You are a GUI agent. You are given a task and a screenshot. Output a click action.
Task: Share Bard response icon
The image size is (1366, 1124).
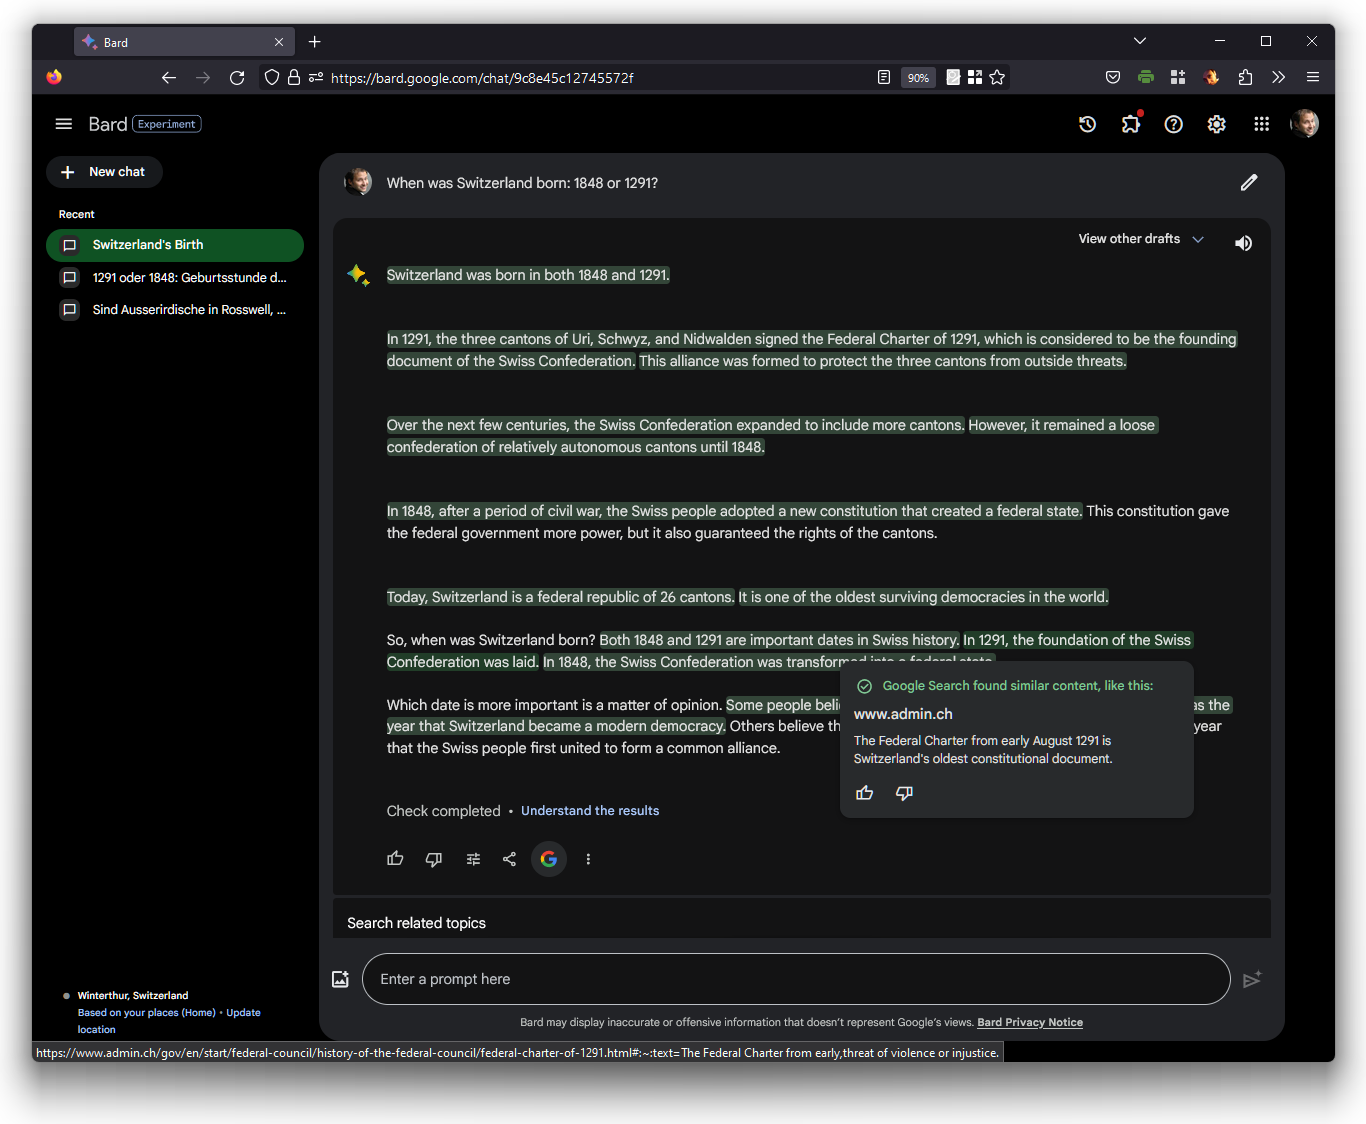pos(510,859)
